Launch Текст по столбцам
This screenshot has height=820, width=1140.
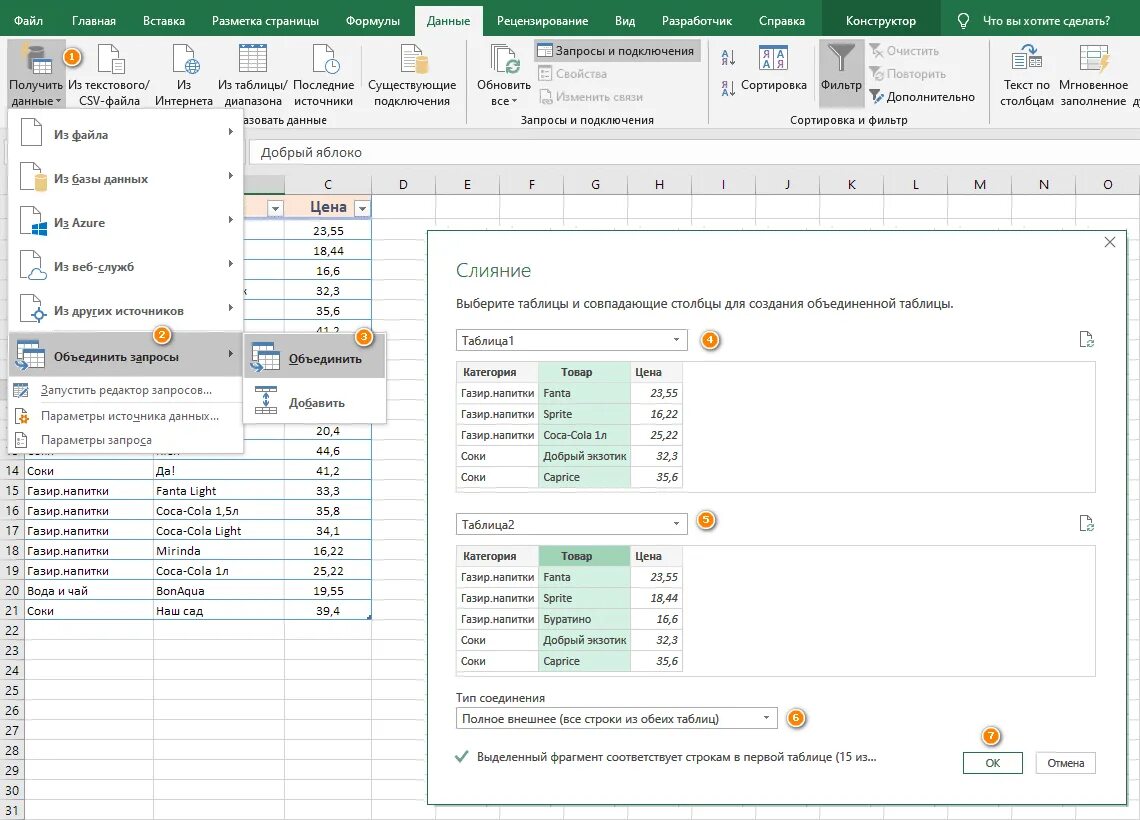(x=1027, y=74)
